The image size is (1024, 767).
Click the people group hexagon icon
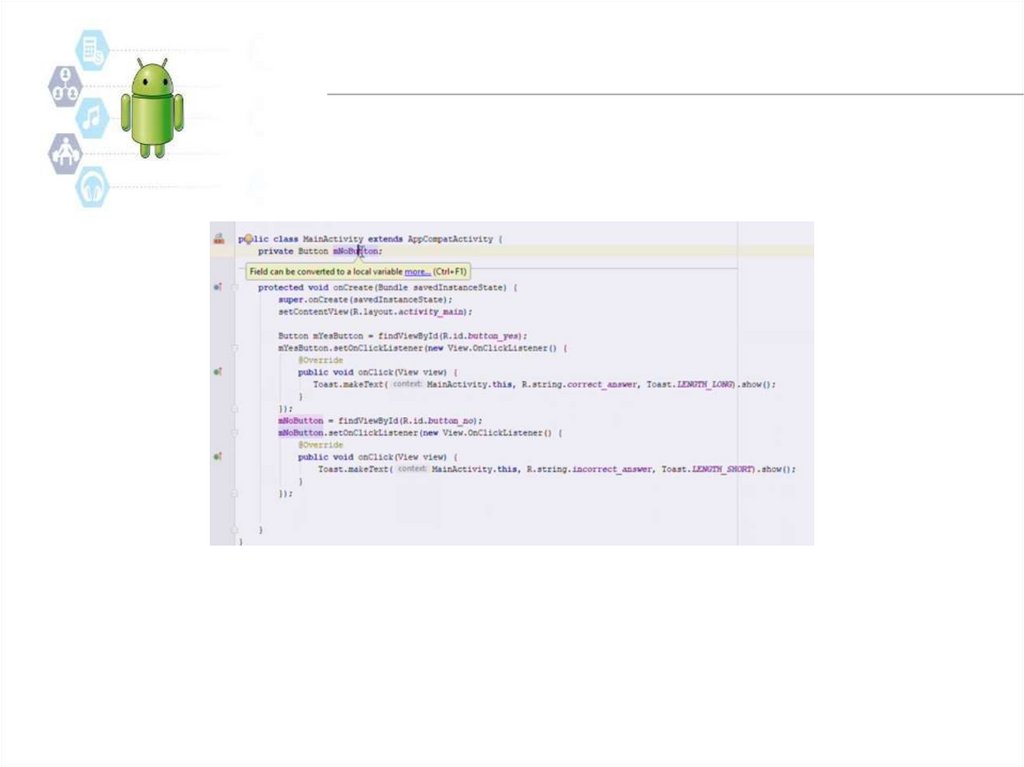65,86
